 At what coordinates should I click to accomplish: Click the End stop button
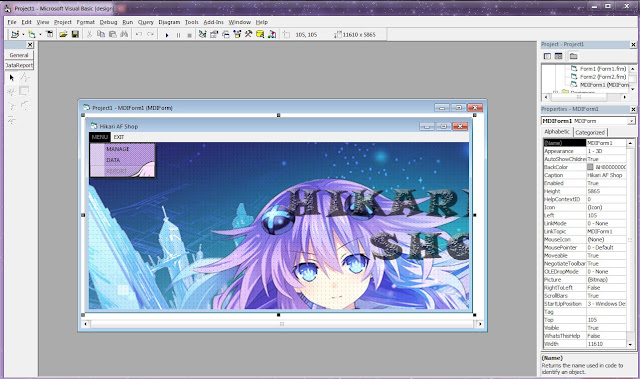189,35
